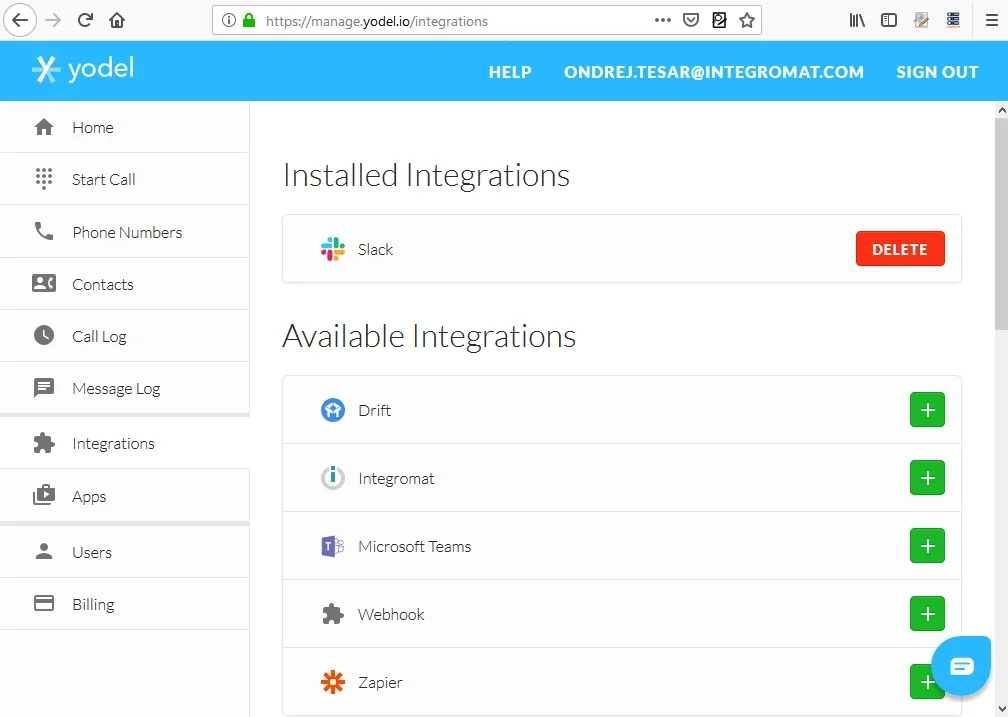Click the Webhook integration name

tap(391, 614)
